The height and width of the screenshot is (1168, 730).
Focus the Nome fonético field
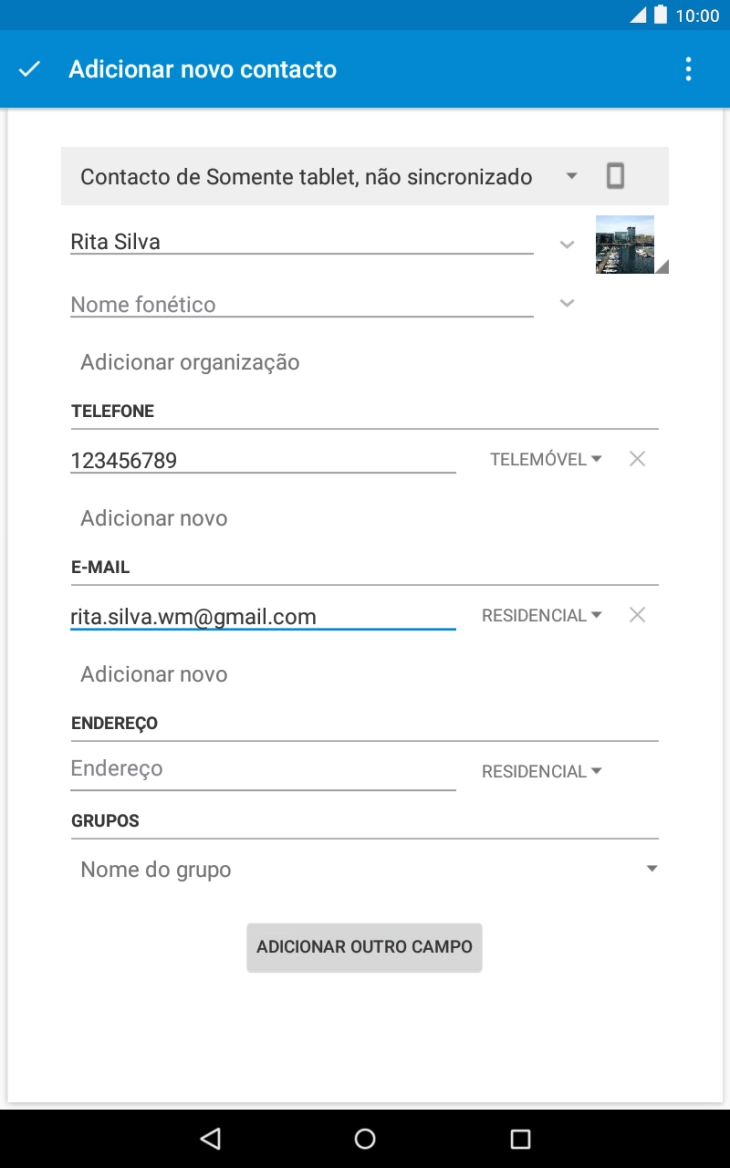[x=302, y=304]
